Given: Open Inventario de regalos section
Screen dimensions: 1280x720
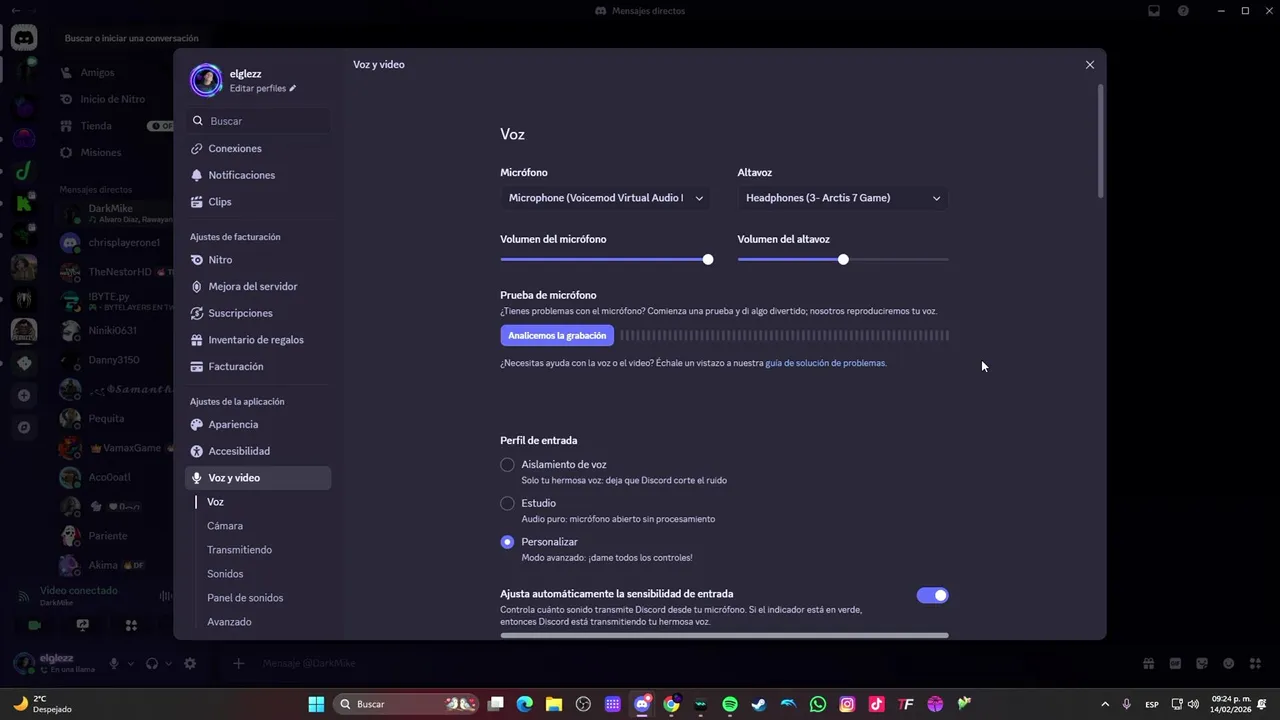Looking at the screenshot, I should [258, 340].
